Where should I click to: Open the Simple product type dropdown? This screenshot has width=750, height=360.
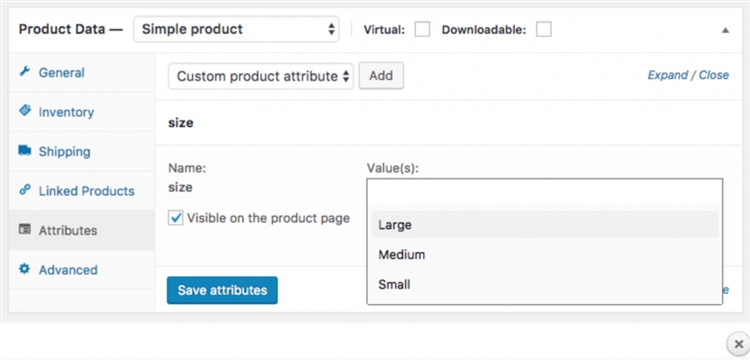pos(236,29)
